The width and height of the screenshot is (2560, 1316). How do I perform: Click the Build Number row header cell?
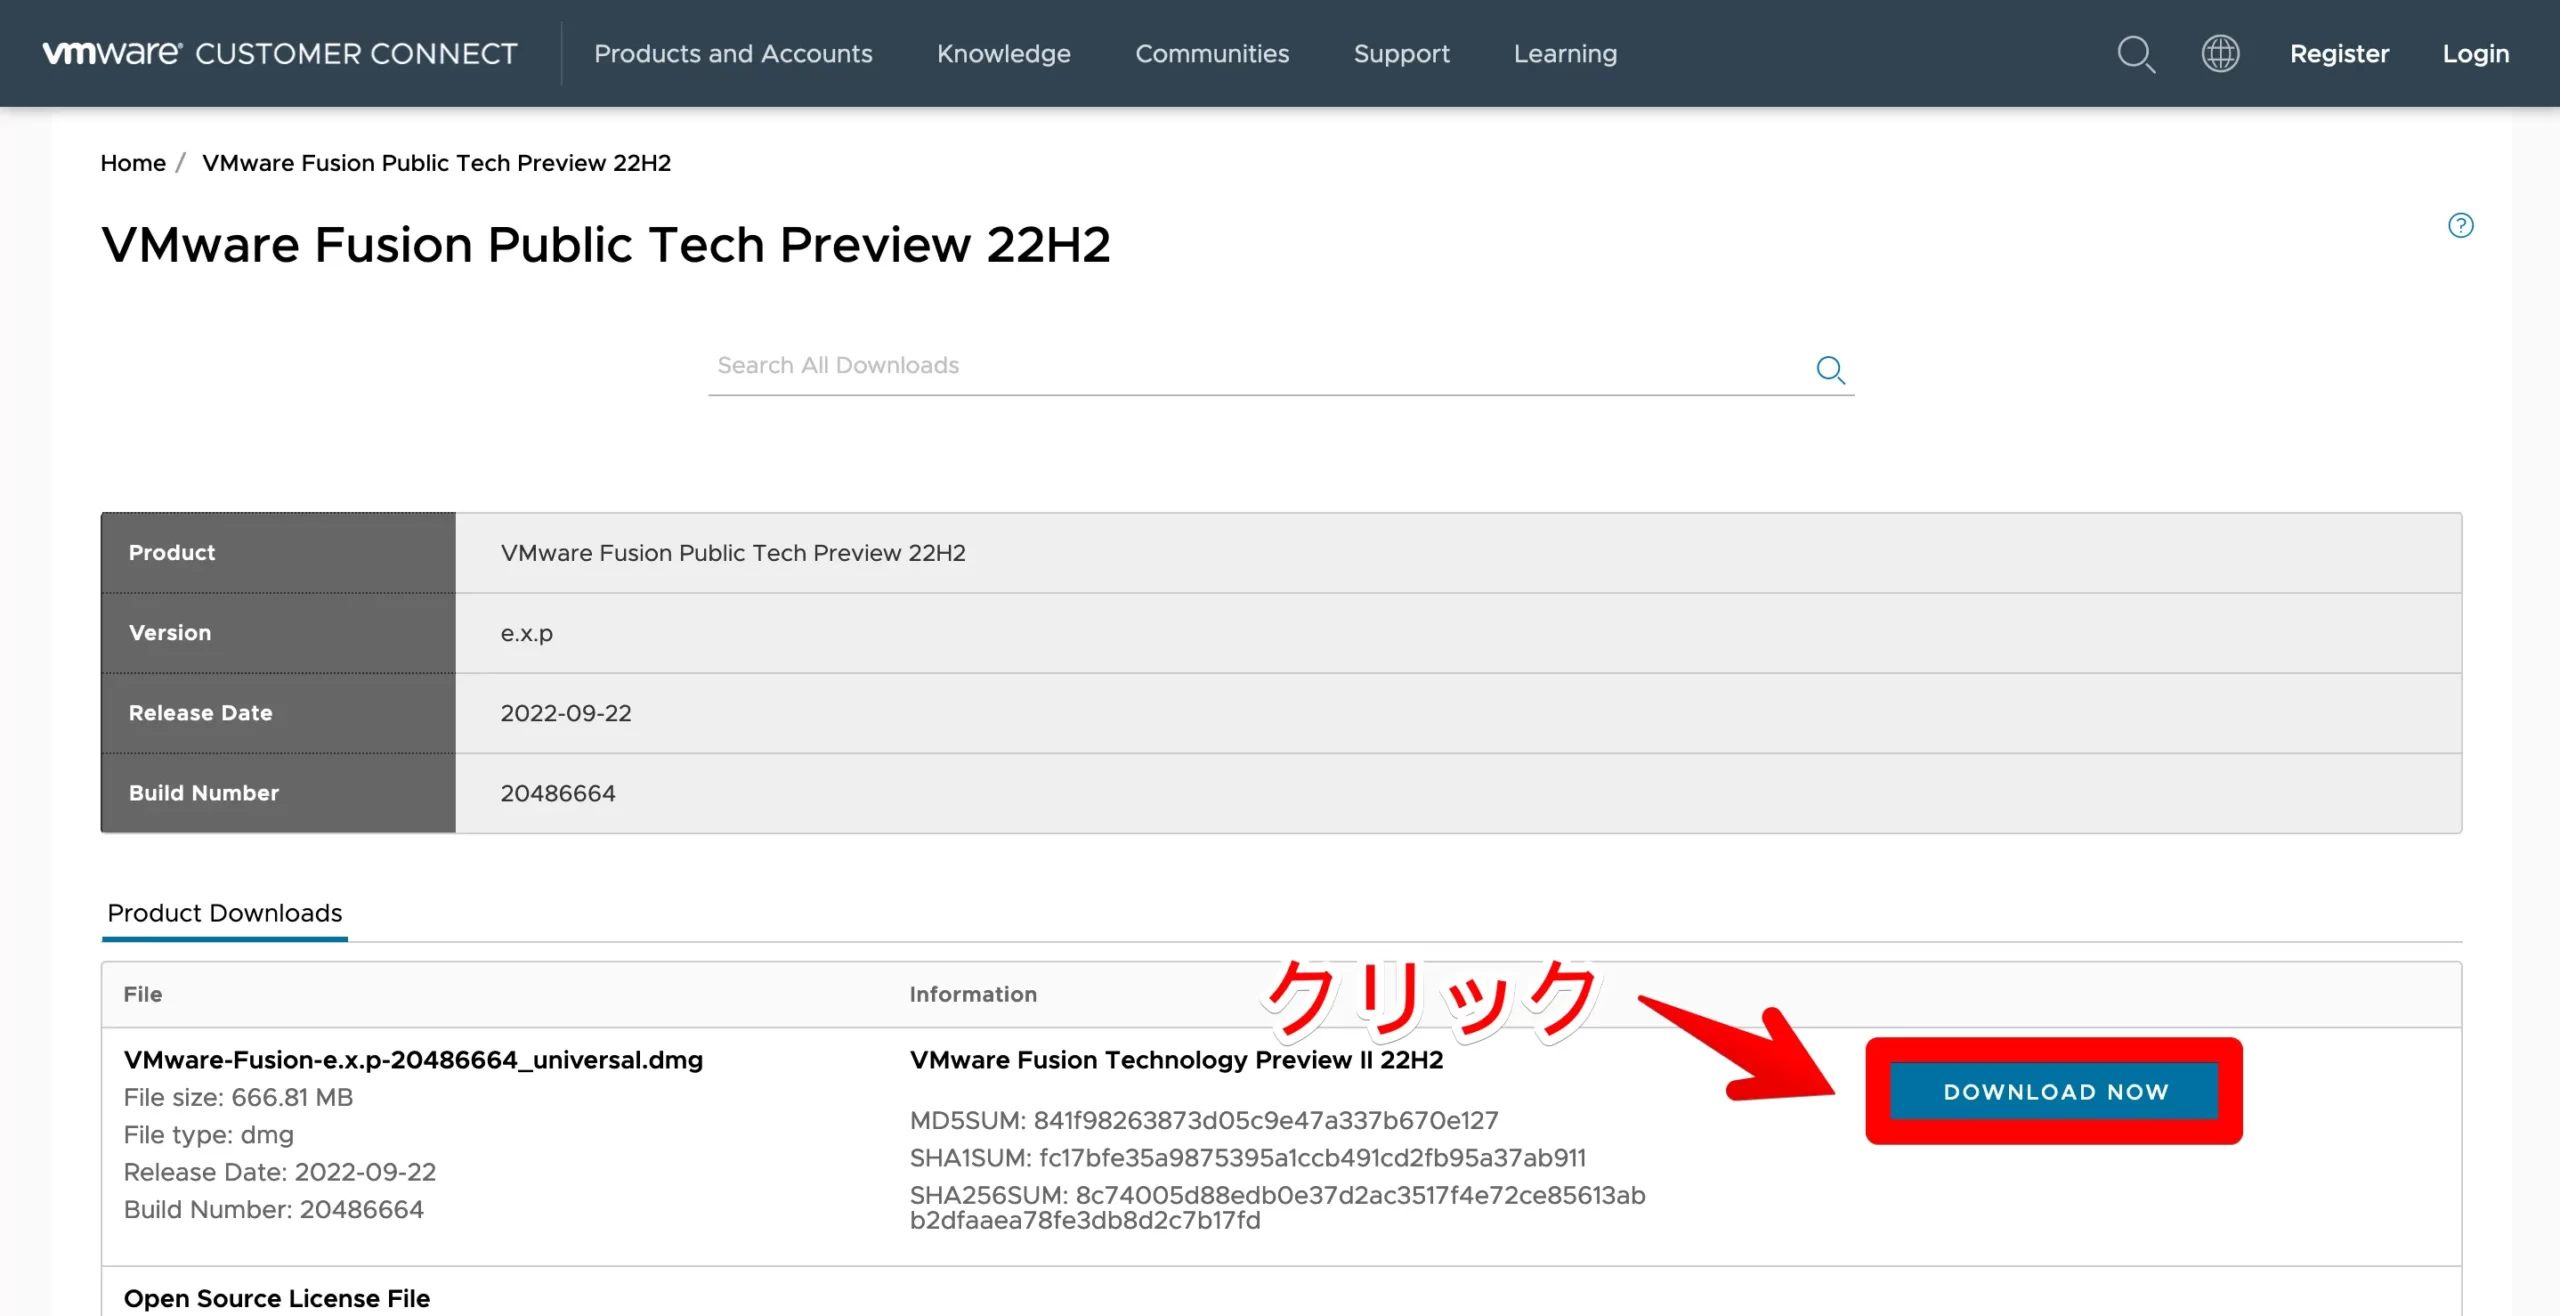(x=278, y=793)
